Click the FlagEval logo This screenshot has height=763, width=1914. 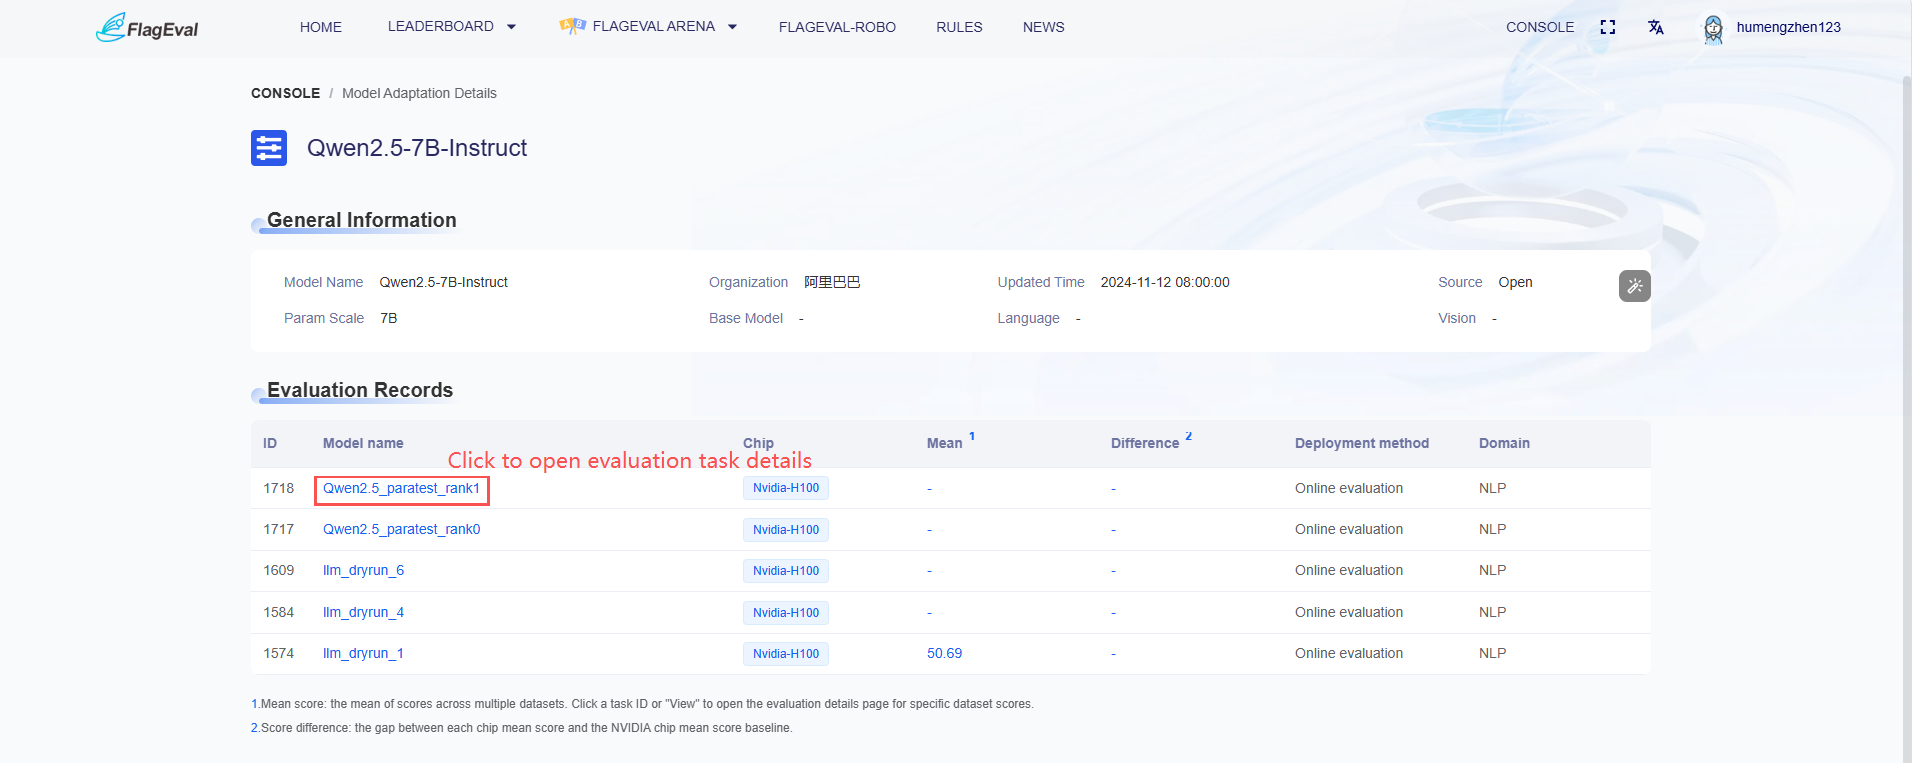click(x=147, y=27)
